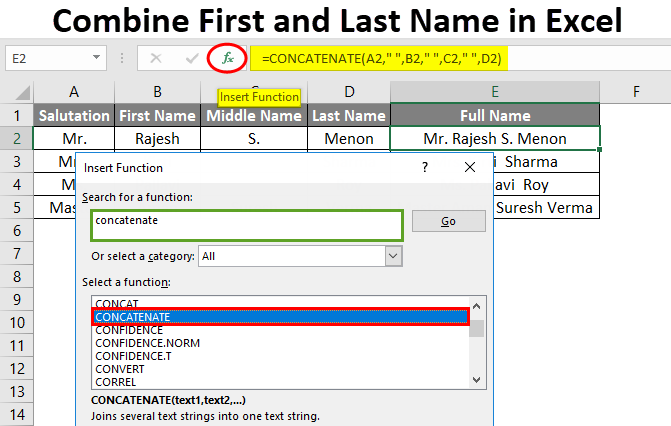This screenshot has width=671, height=426.
Task: Click the Full Name header cell
Action: tap(495, 116)
